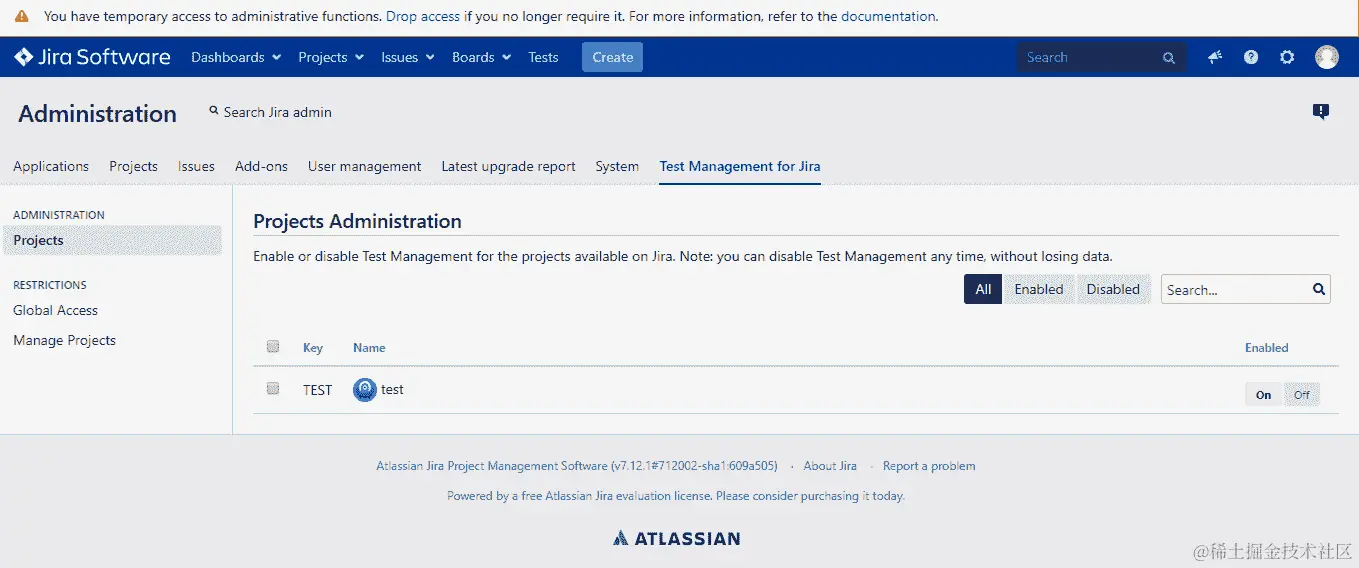Viewport: 1359px width, 568px height.
Task: Sort by the Key column header
Action: [x=313, y=348]
